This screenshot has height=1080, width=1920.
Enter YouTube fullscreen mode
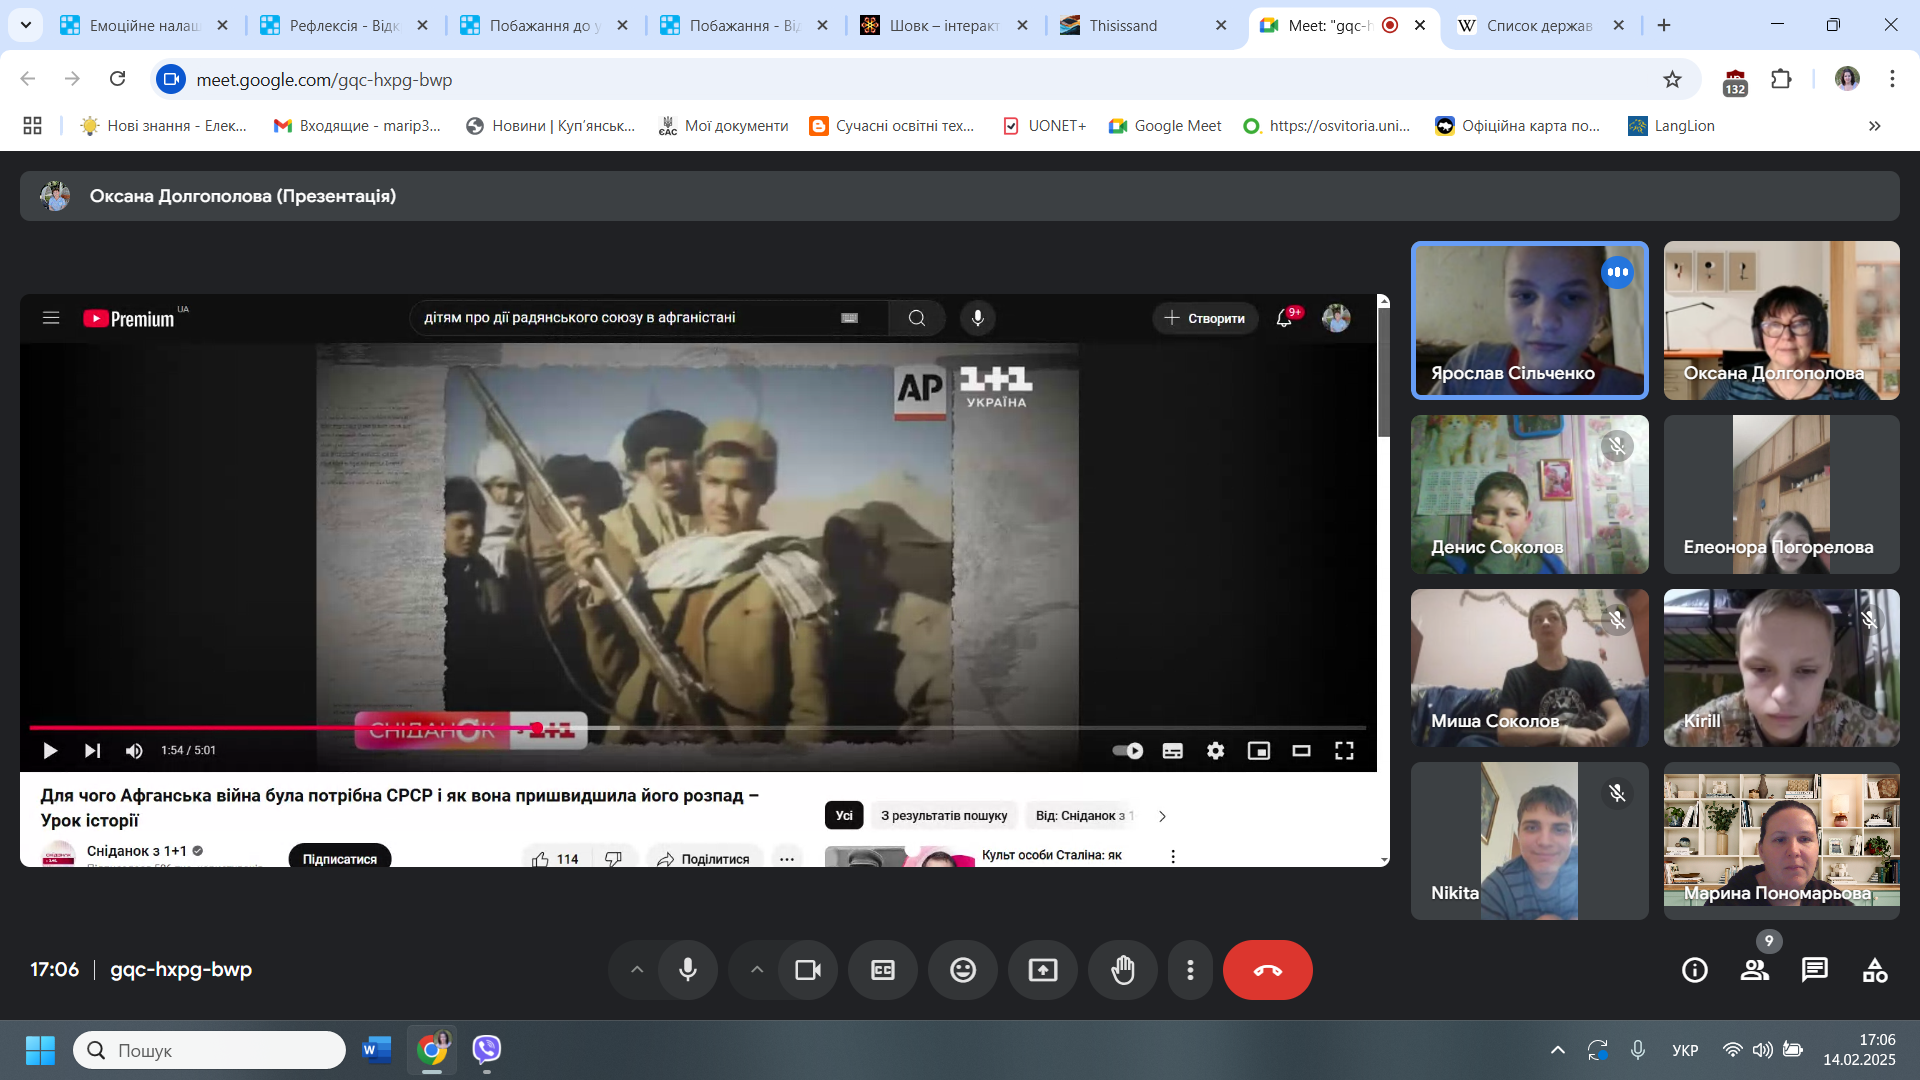click(x=1345, y=751)
